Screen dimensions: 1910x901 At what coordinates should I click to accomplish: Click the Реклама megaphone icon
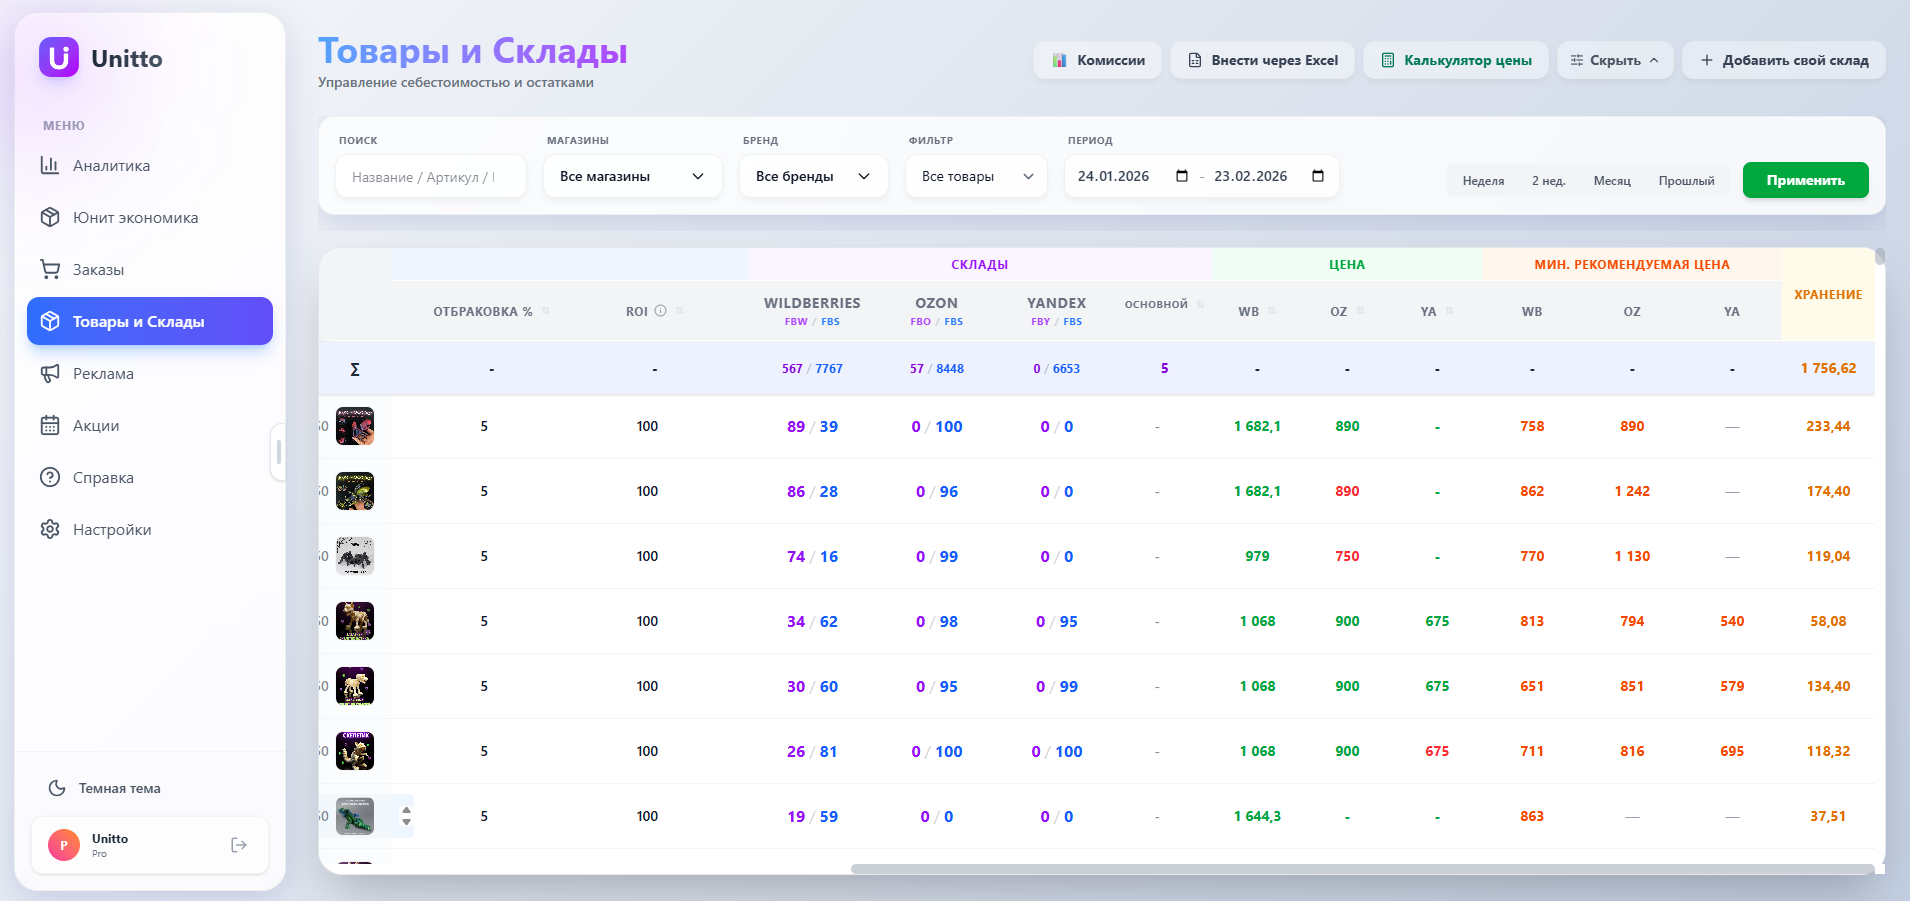pos(50,373)
